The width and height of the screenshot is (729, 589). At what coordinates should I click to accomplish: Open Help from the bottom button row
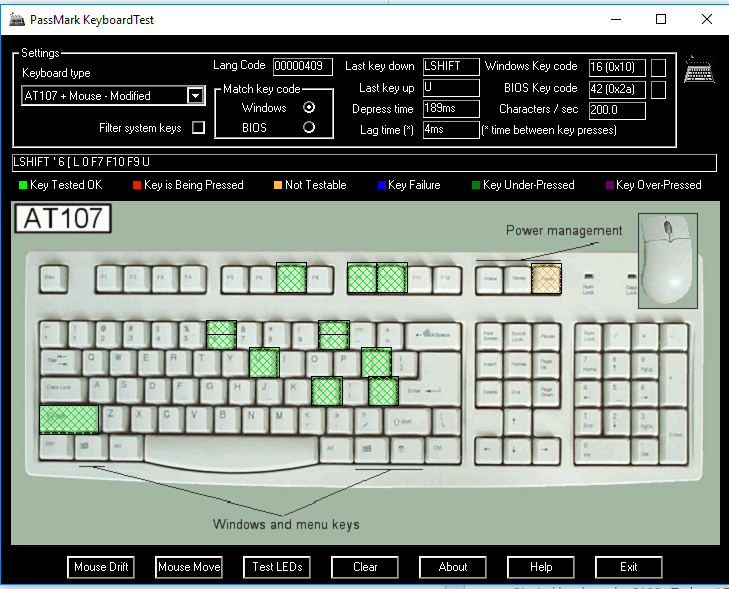point(540,567)
